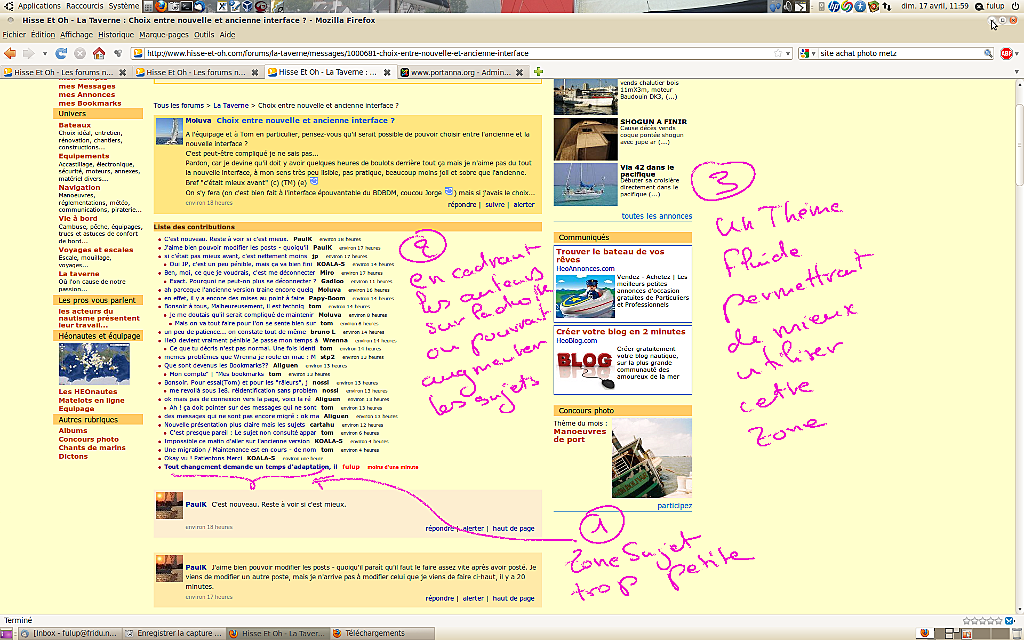
Task: Click 'suivre' under Moluva's first post
Action: tap(494, 204)
